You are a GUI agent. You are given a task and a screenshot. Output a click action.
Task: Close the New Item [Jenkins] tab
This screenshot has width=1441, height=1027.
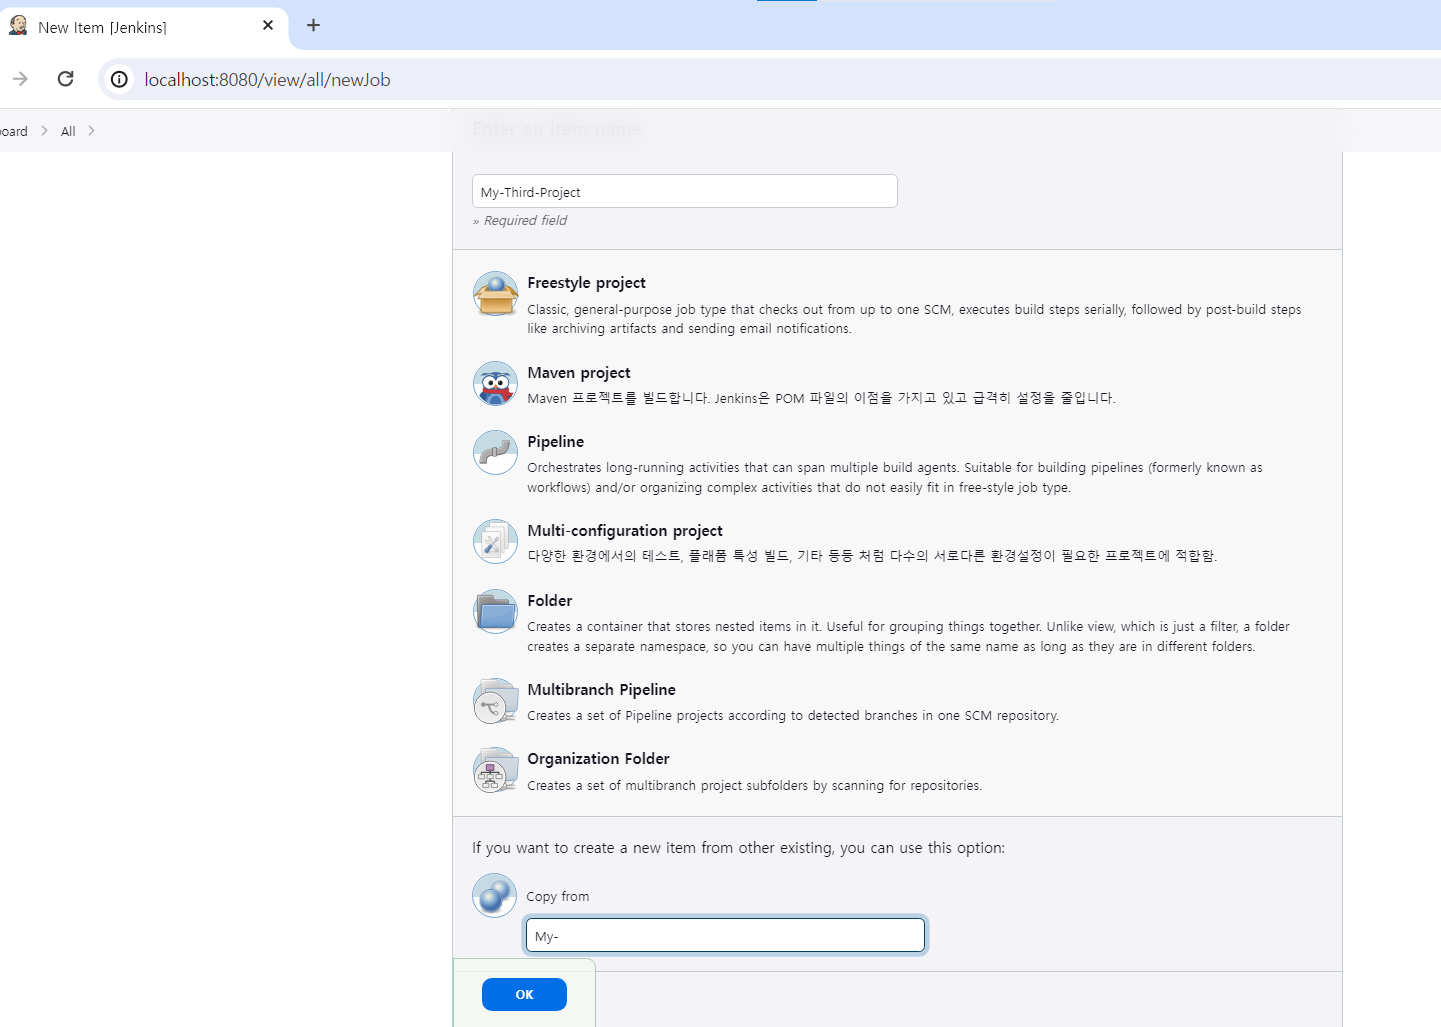pyautogui.click(x=268, y=26)
